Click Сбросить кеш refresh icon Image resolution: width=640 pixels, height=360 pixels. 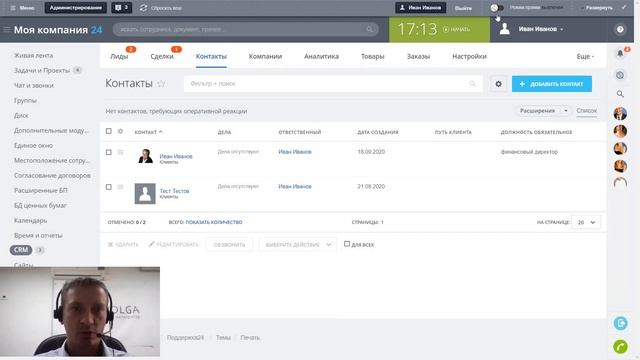pyautogui.click(x=143, y=8)
